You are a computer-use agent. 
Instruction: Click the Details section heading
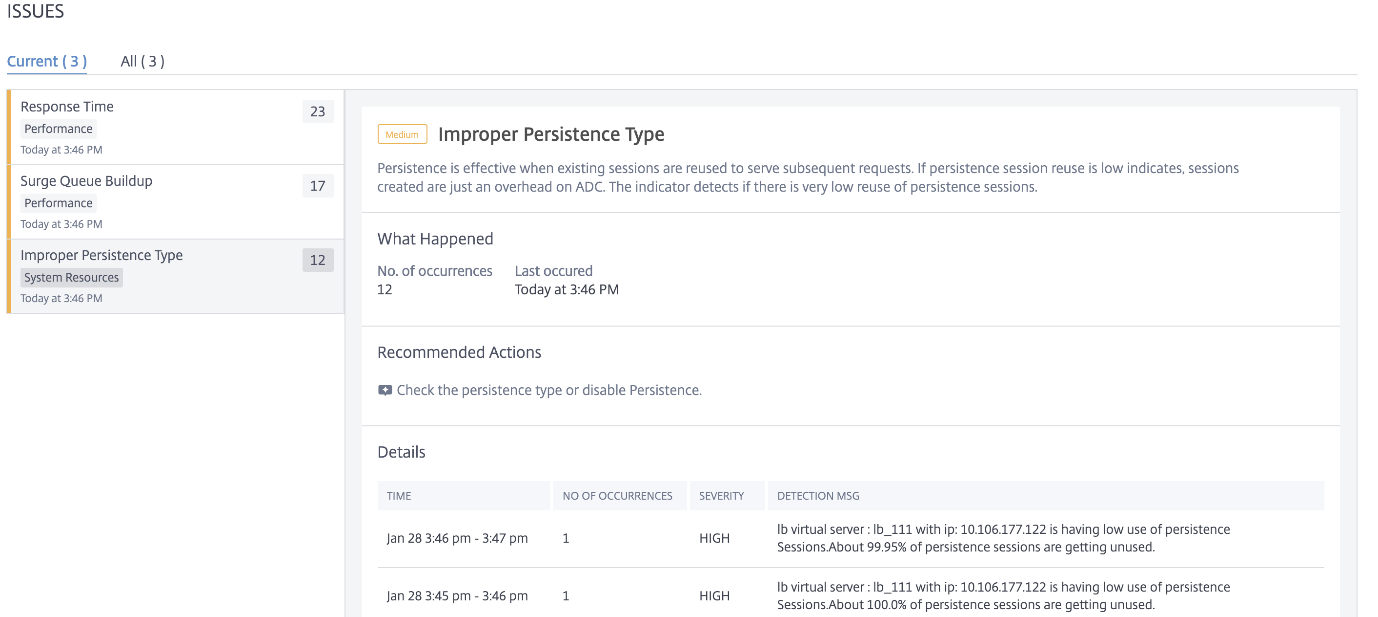(401, 452)
